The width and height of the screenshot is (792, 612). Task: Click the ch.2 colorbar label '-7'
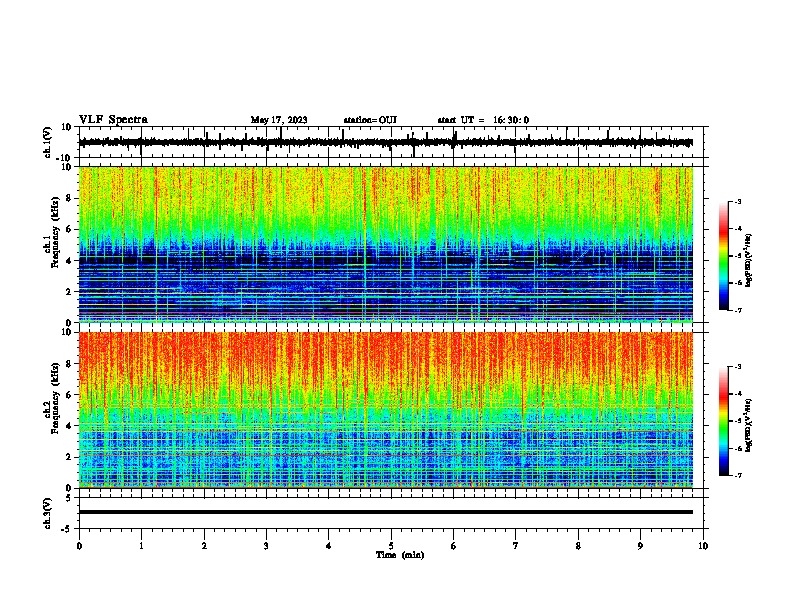pos(738,476)
